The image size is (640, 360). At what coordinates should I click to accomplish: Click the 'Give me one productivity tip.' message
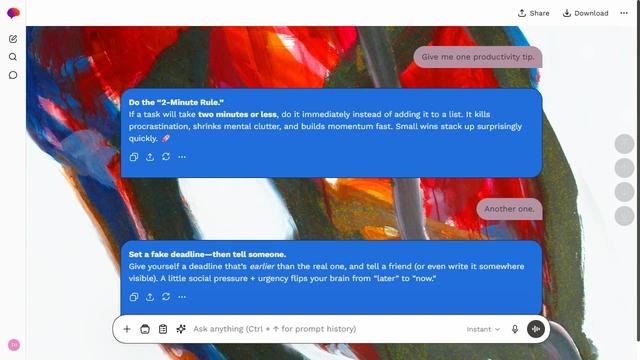click(478, 57)
